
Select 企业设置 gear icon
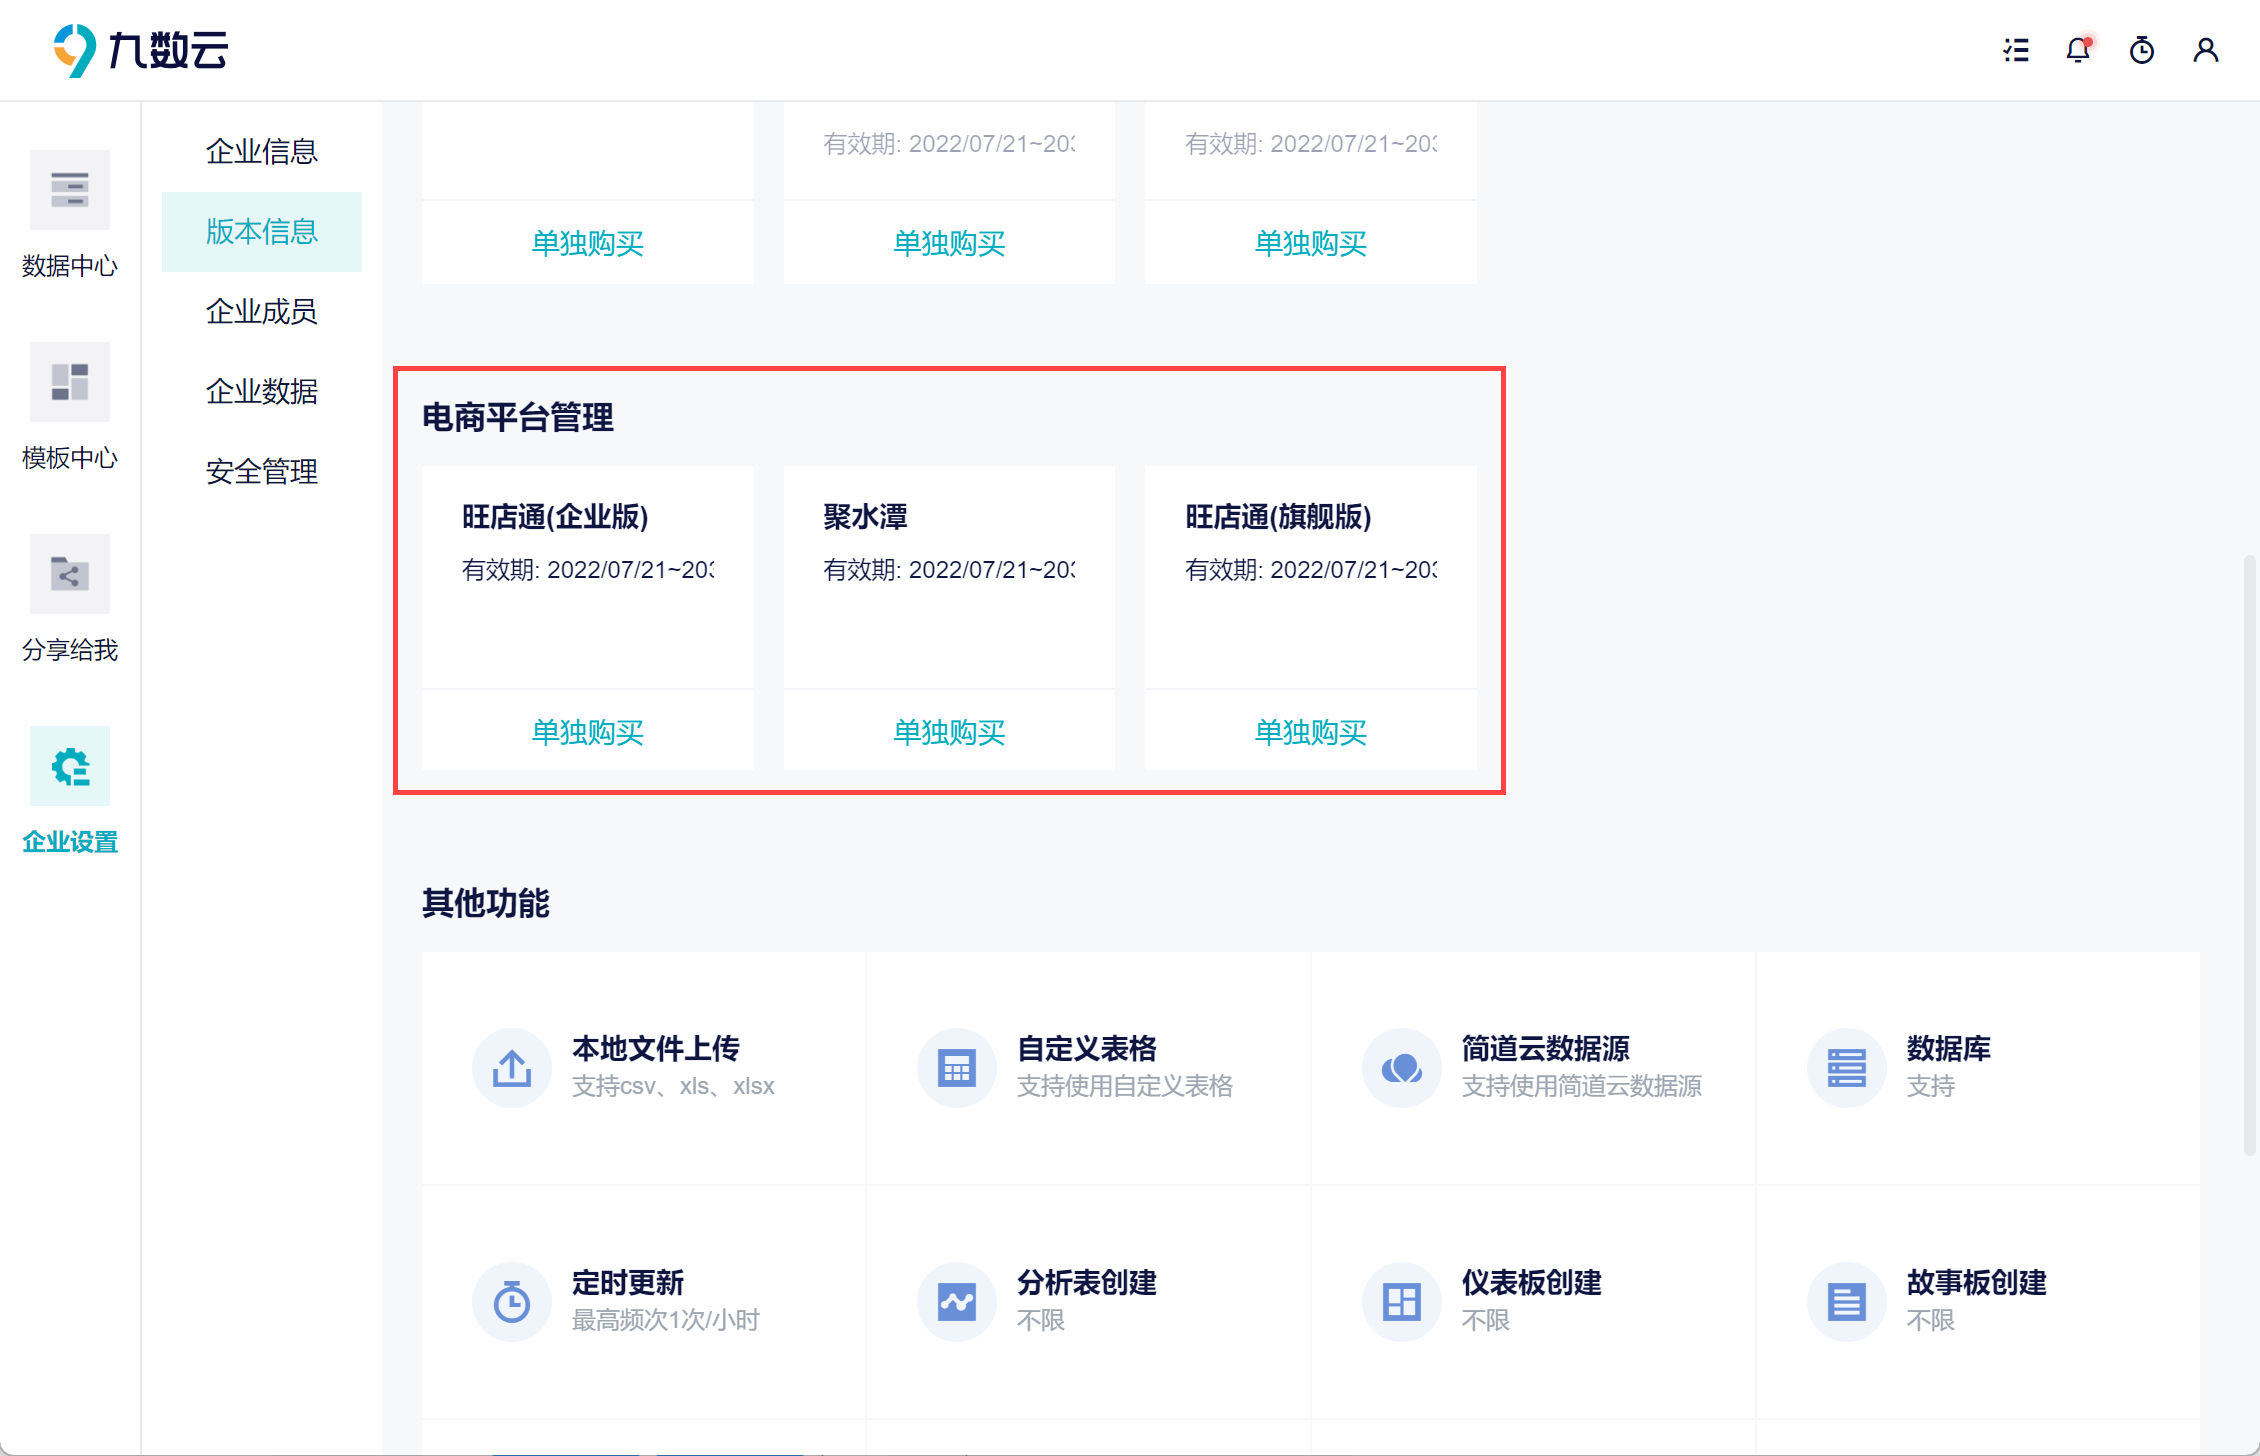pyautogui.click(x=69, y=767)
